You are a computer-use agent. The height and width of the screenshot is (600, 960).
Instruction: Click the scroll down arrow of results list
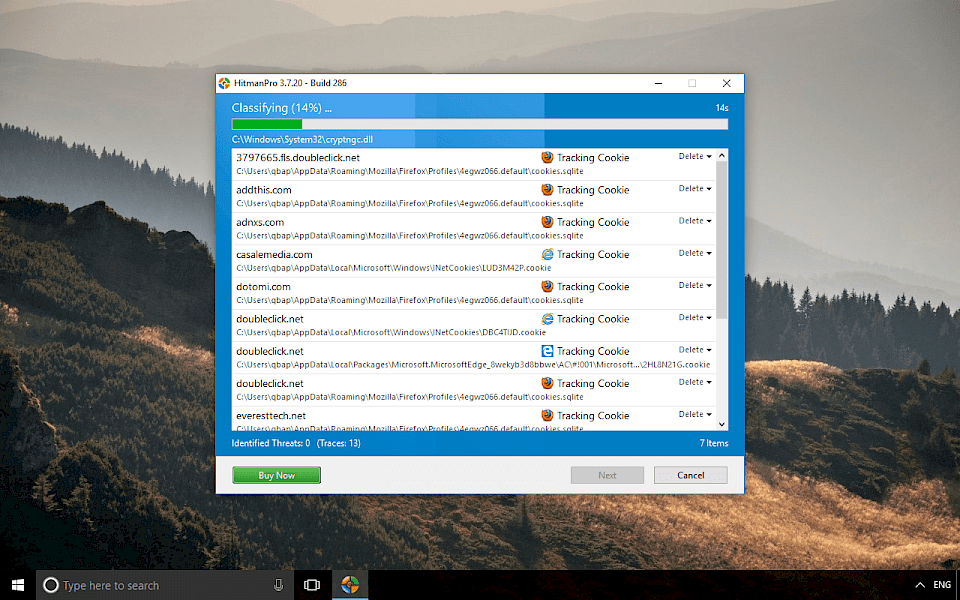(722, 424)
